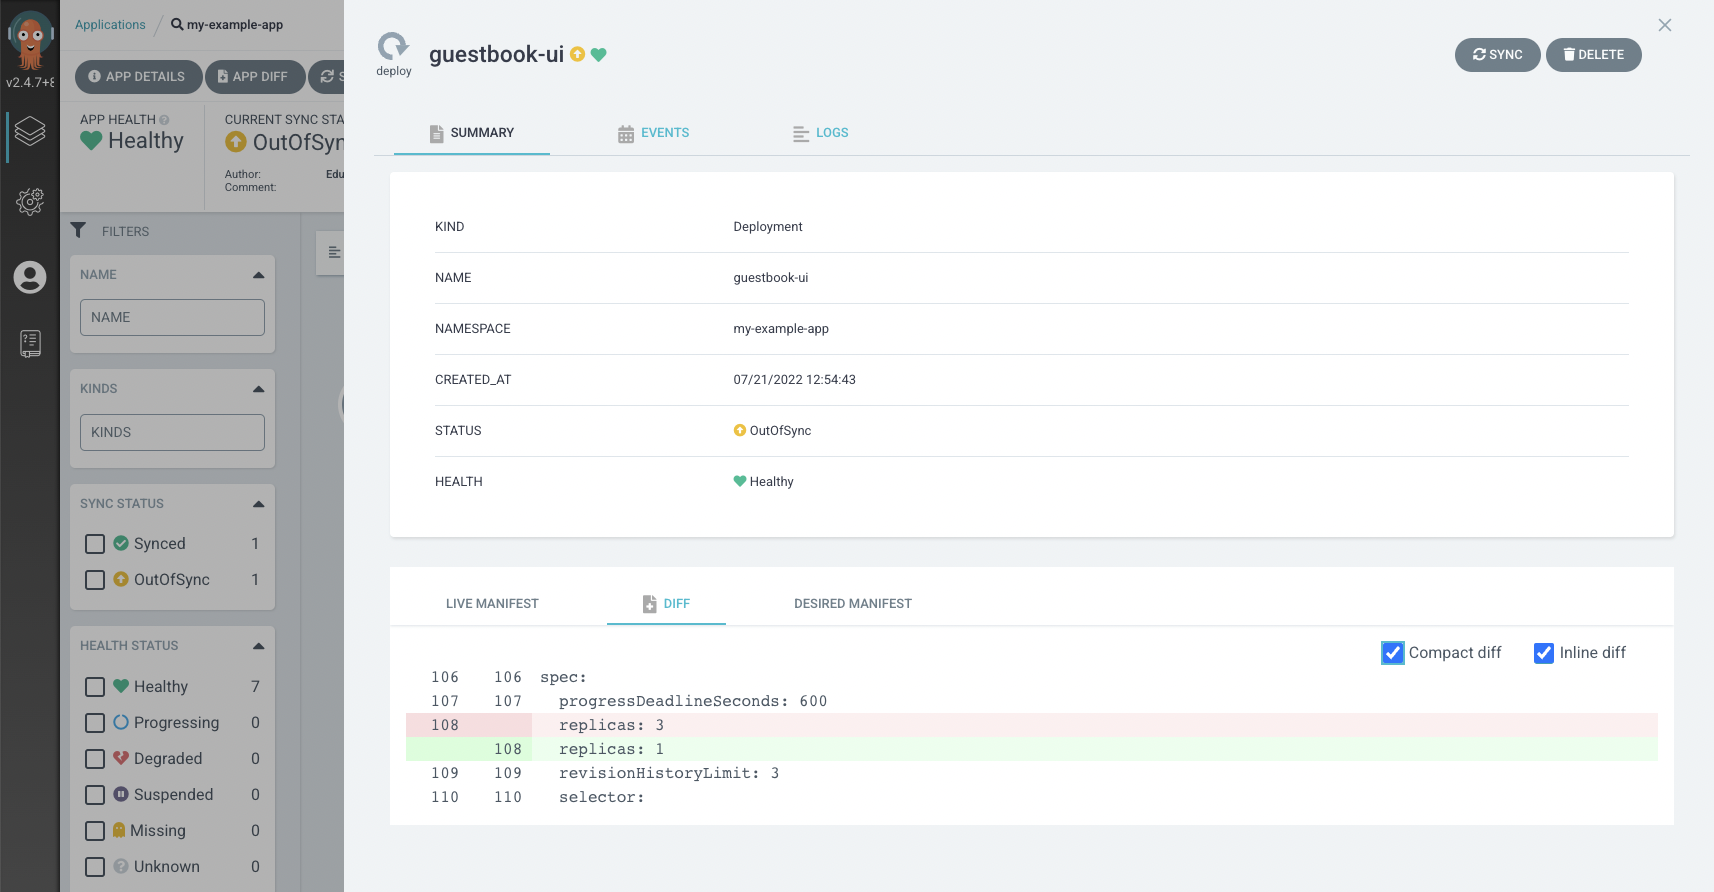Open user info icon in sidebar

click(x=30, y=277)
